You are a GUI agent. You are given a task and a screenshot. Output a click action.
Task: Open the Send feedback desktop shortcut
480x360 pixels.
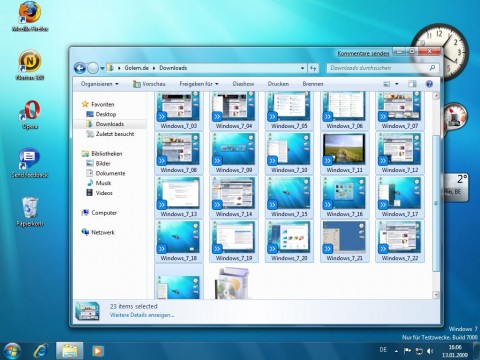30,163
